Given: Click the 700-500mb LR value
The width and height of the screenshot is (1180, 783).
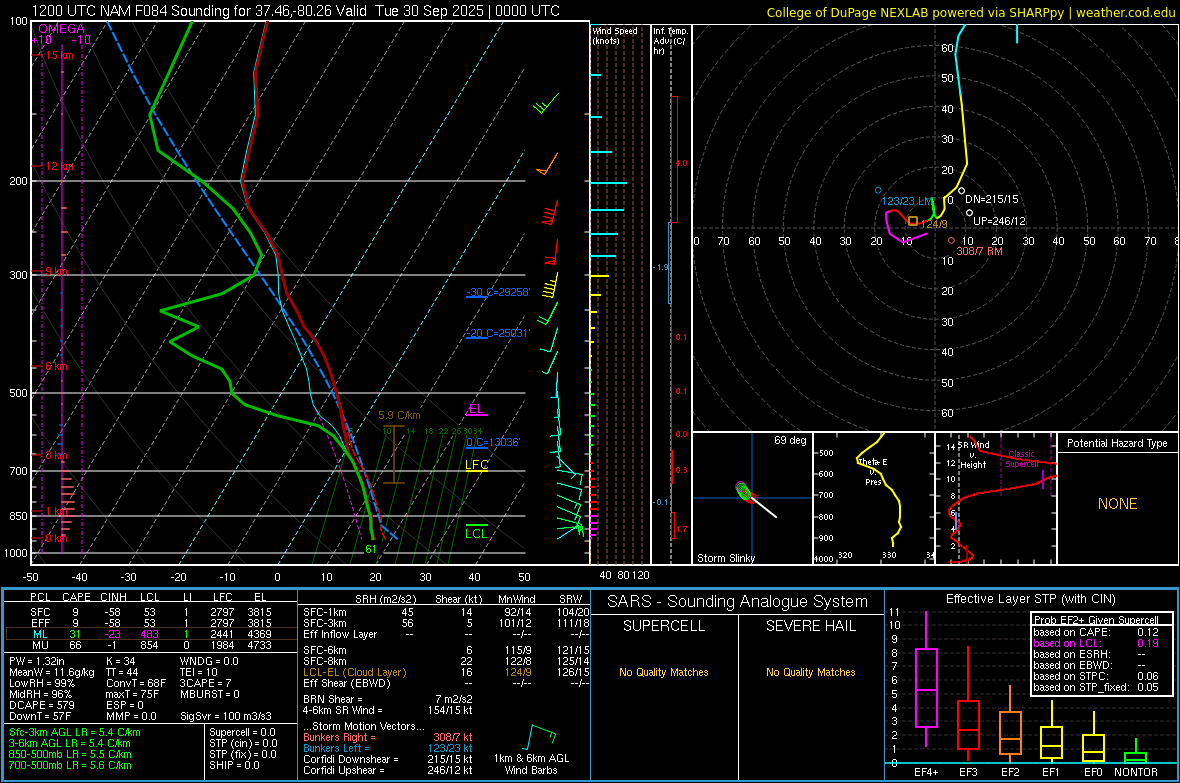Looking at the screenshot, I should coord(70,765).
